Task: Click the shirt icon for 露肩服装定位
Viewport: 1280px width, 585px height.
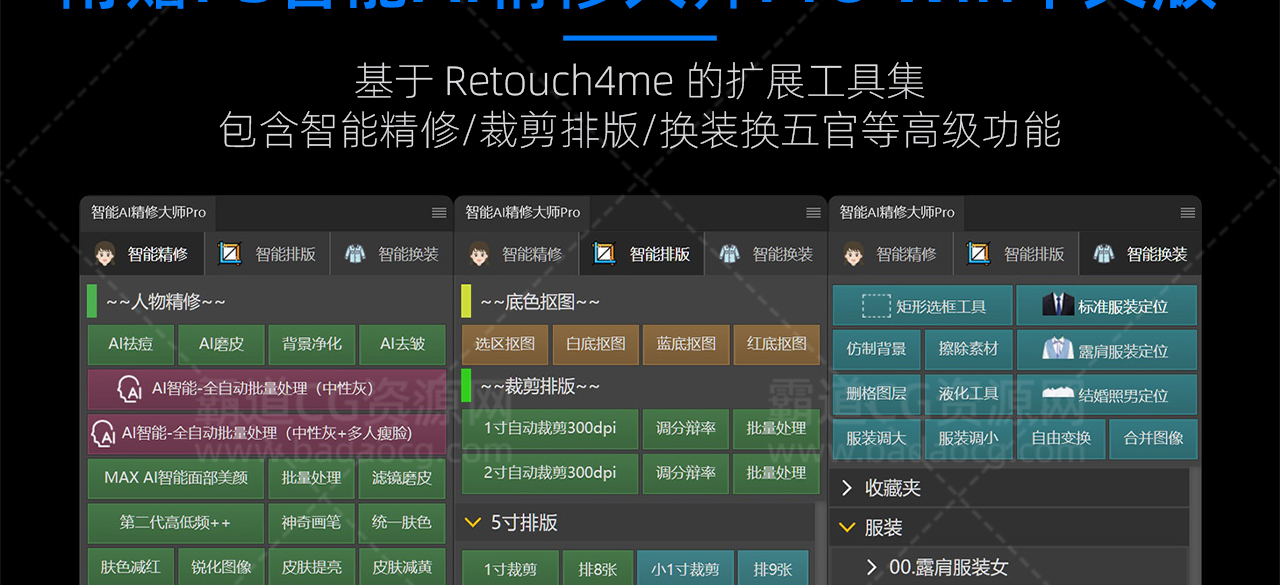Action: click(1057, 350)
